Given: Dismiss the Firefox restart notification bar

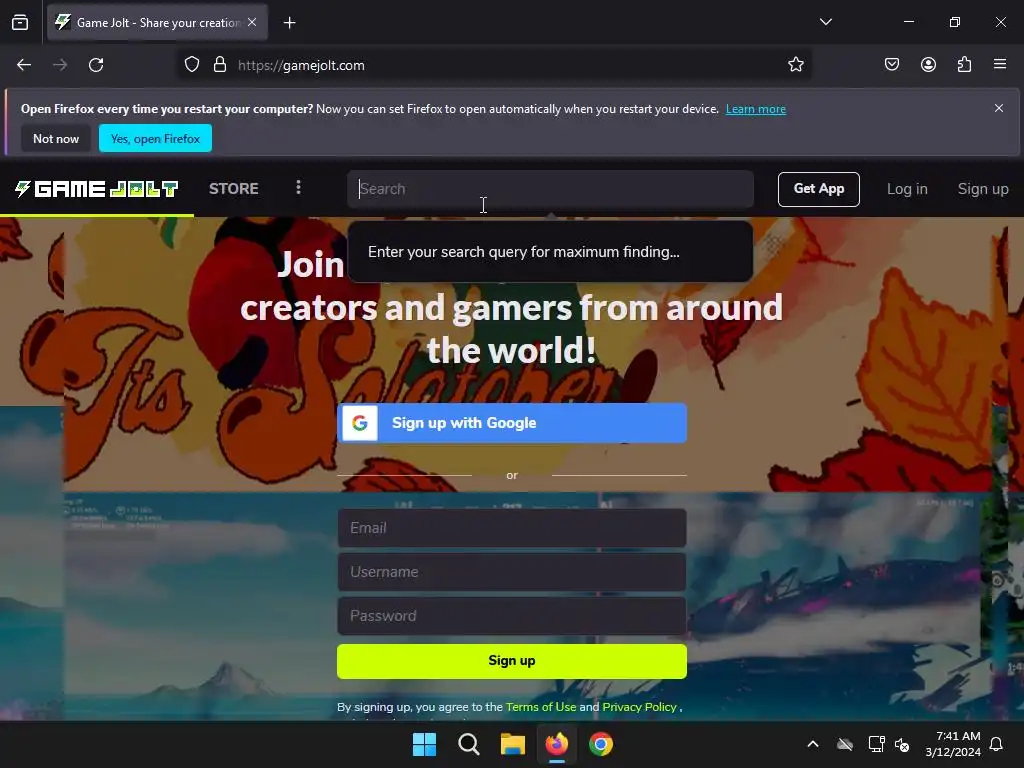Looking at the screenshot, I should [x=999, y=108].
